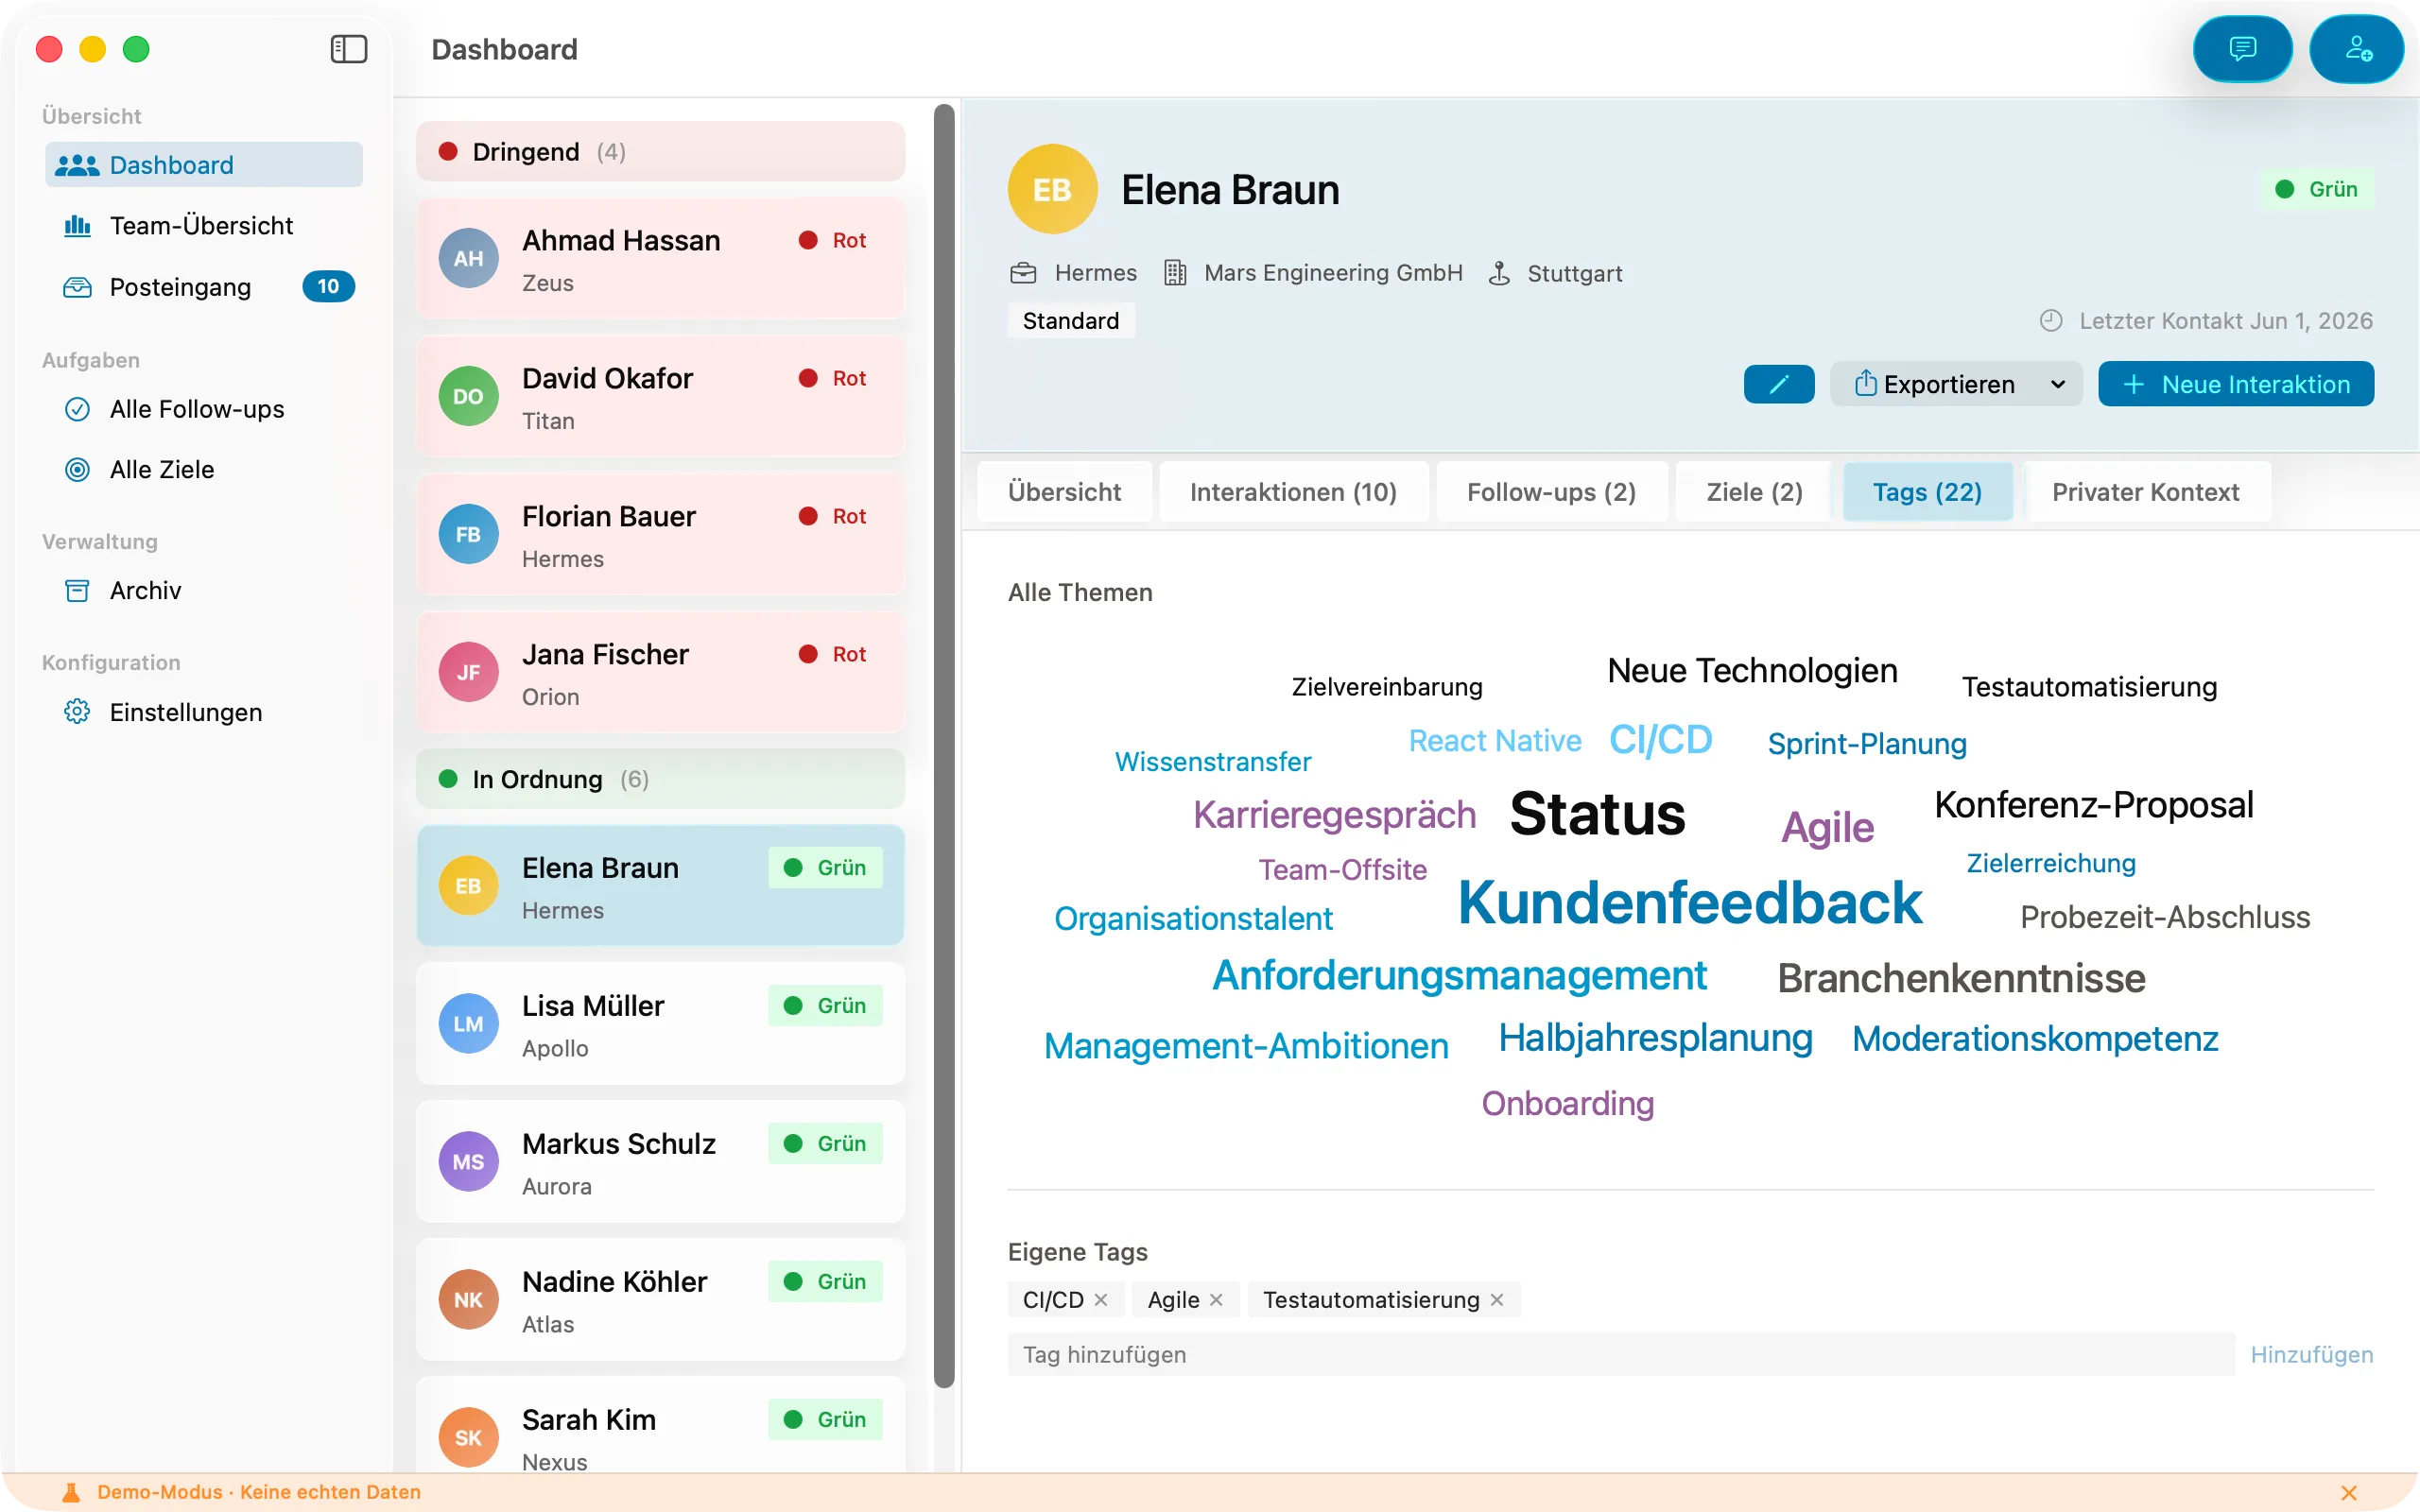Open the Ziele (2) tab
The image size is (2420, 1512).
click(x=1754, y=492)
